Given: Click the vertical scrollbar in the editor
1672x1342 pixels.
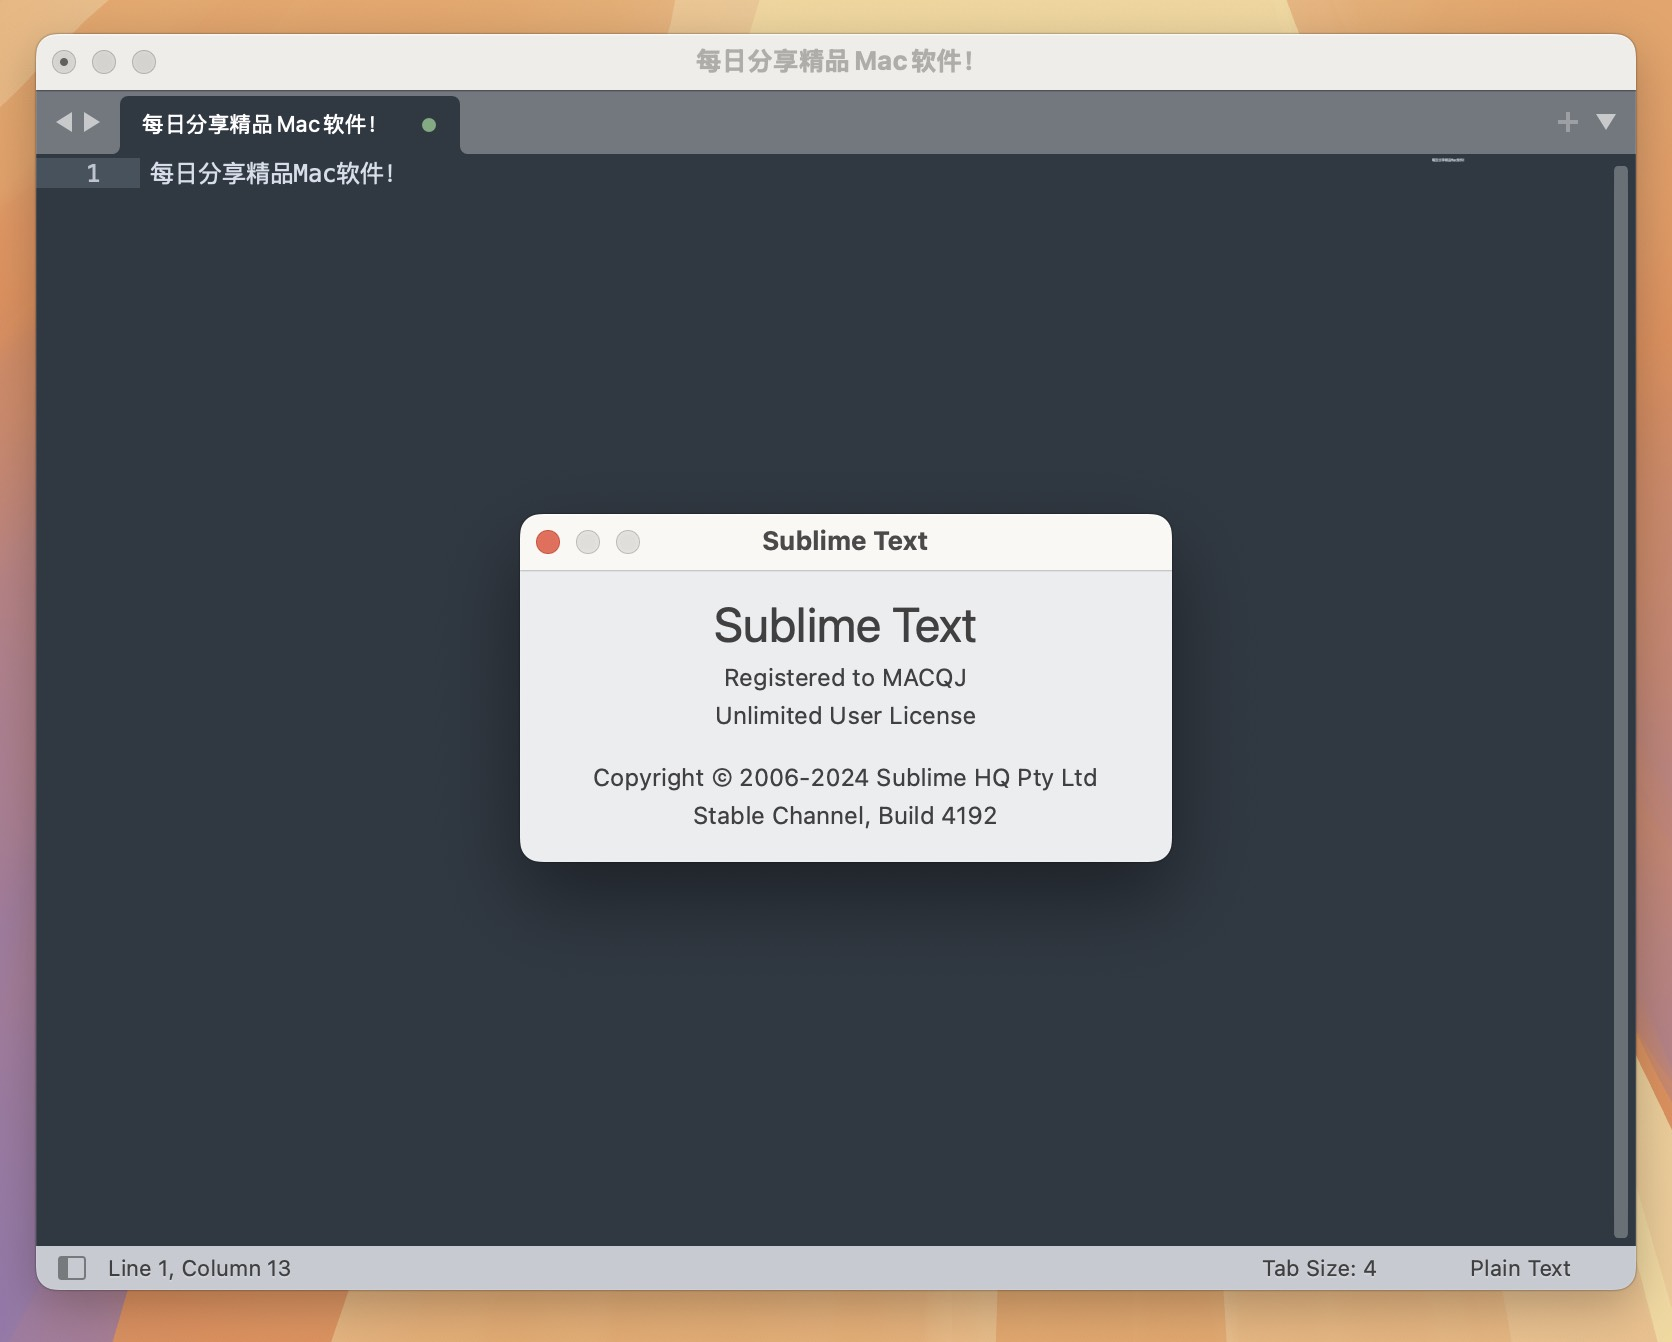Looking at the screenshot, I should (x=1620, y=700).
